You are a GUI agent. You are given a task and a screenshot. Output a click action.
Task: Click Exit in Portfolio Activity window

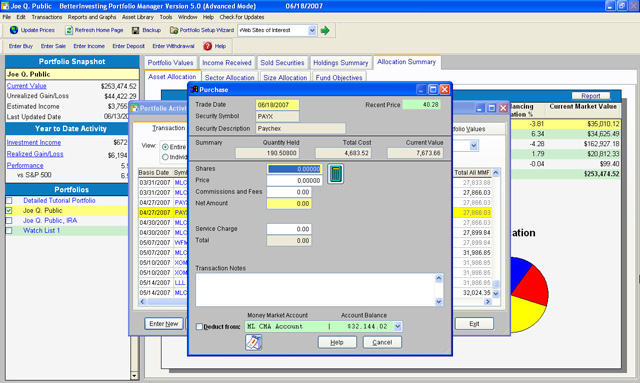[474, 324]
